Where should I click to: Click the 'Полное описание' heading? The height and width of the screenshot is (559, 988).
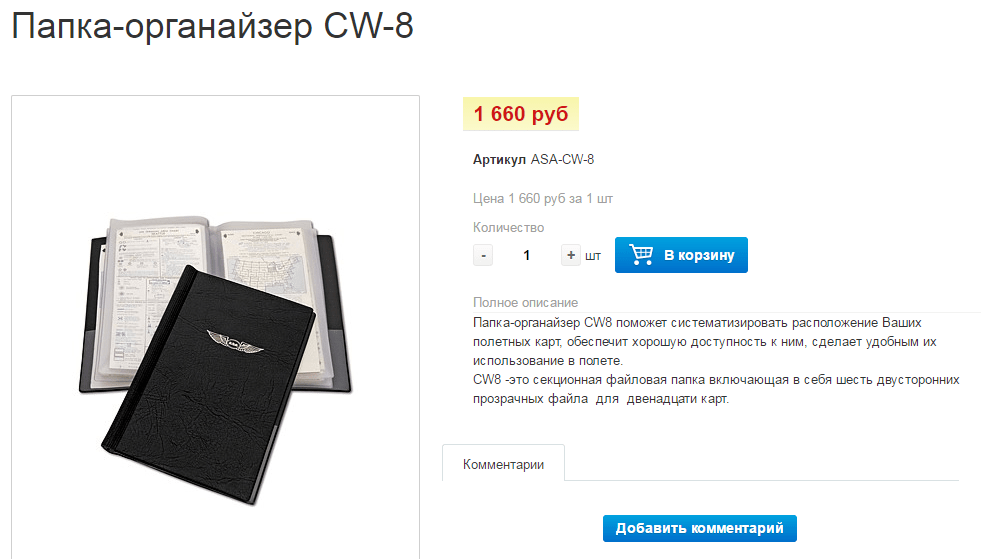526,303
